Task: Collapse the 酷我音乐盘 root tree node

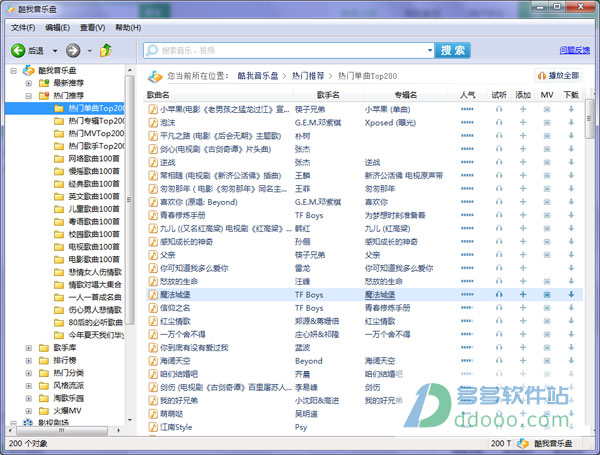Action: [x=14, y=71]
